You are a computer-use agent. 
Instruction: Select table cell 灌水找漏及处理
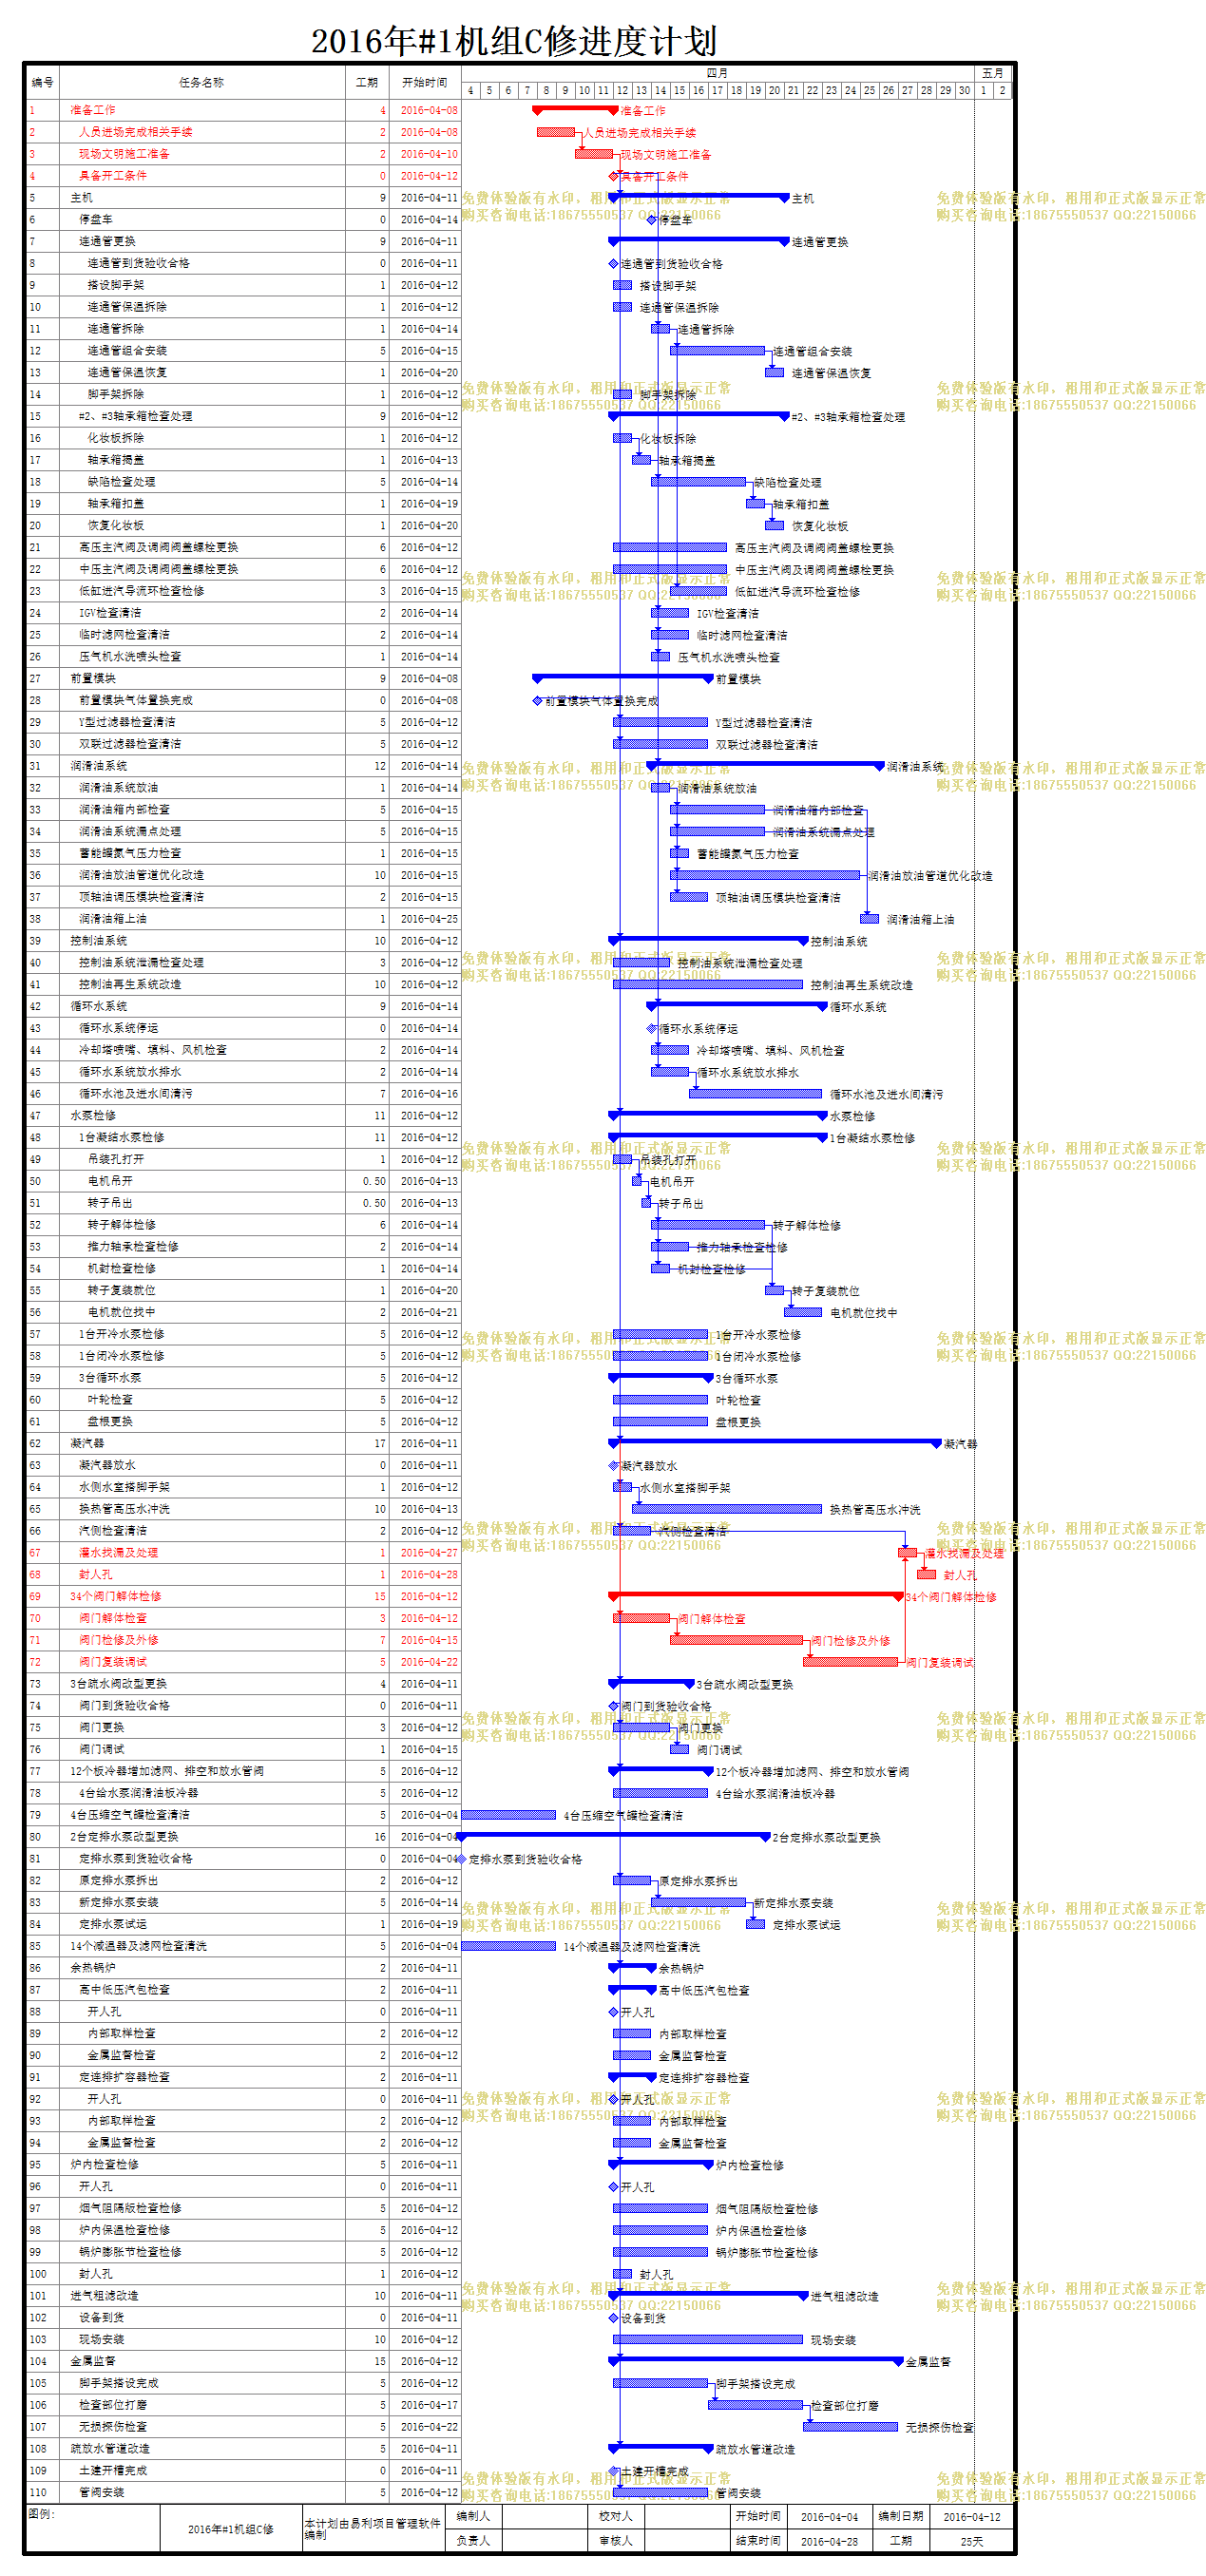coord(118,1553)
